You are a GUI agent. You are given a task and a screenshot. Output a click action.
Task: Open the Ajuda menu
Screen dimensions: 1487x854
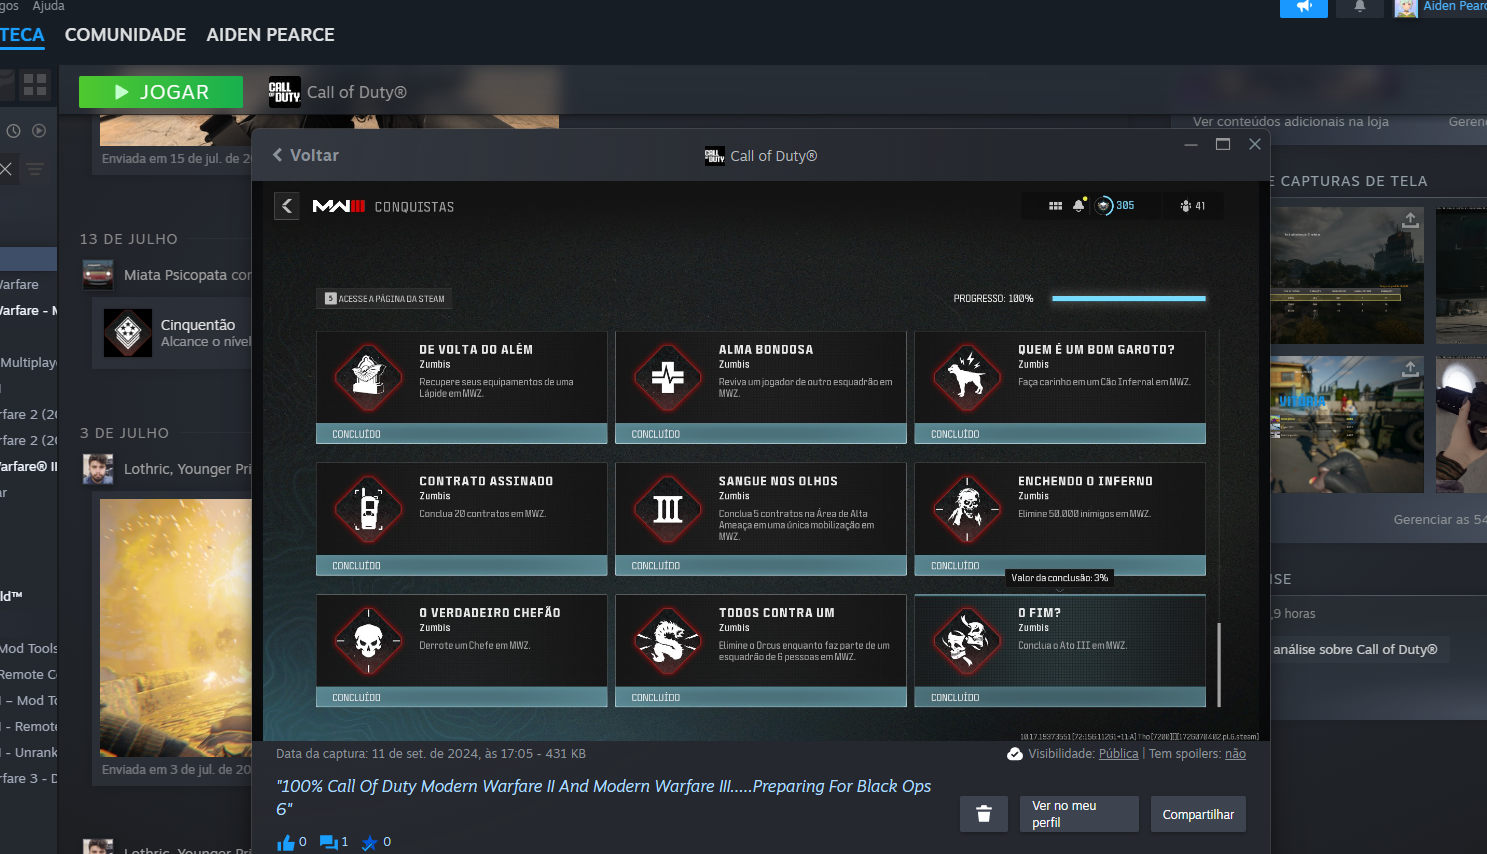pos(48,6)
